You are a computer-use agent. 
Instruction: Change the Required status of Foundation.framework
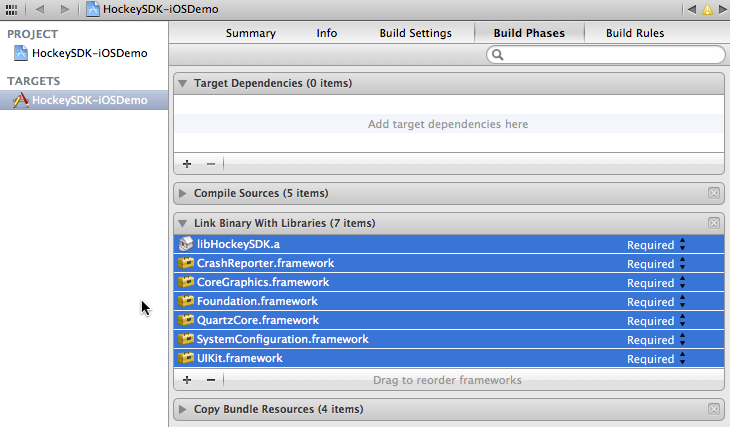point(656,302)
